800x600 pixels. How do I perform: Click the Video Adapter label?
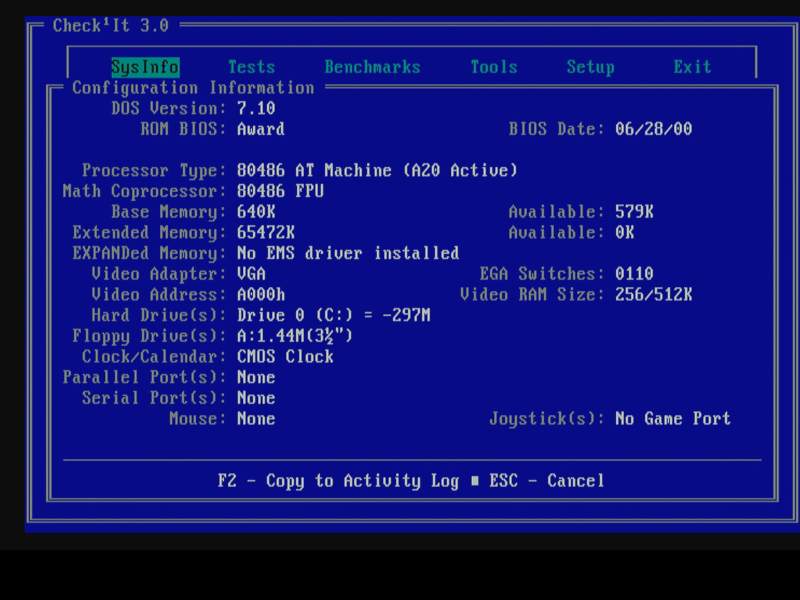[x=159, y=274]
